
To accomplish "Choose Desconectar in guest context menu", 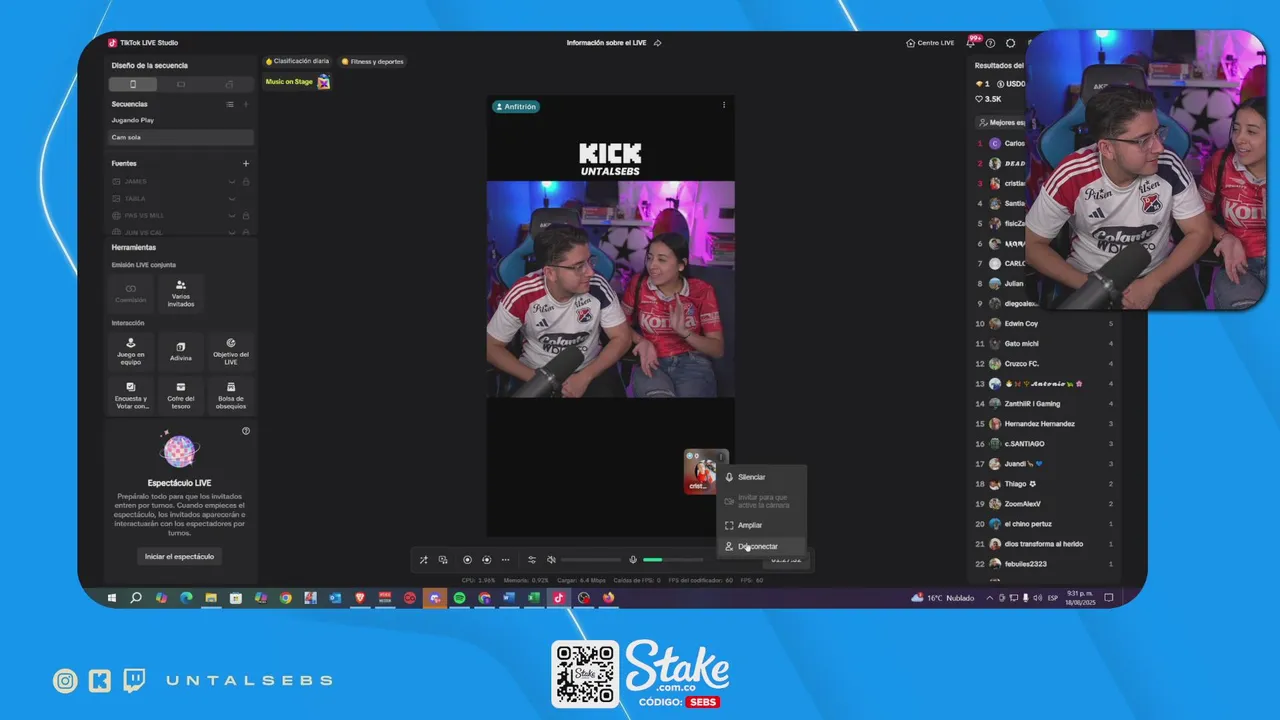I will (761, 546).
